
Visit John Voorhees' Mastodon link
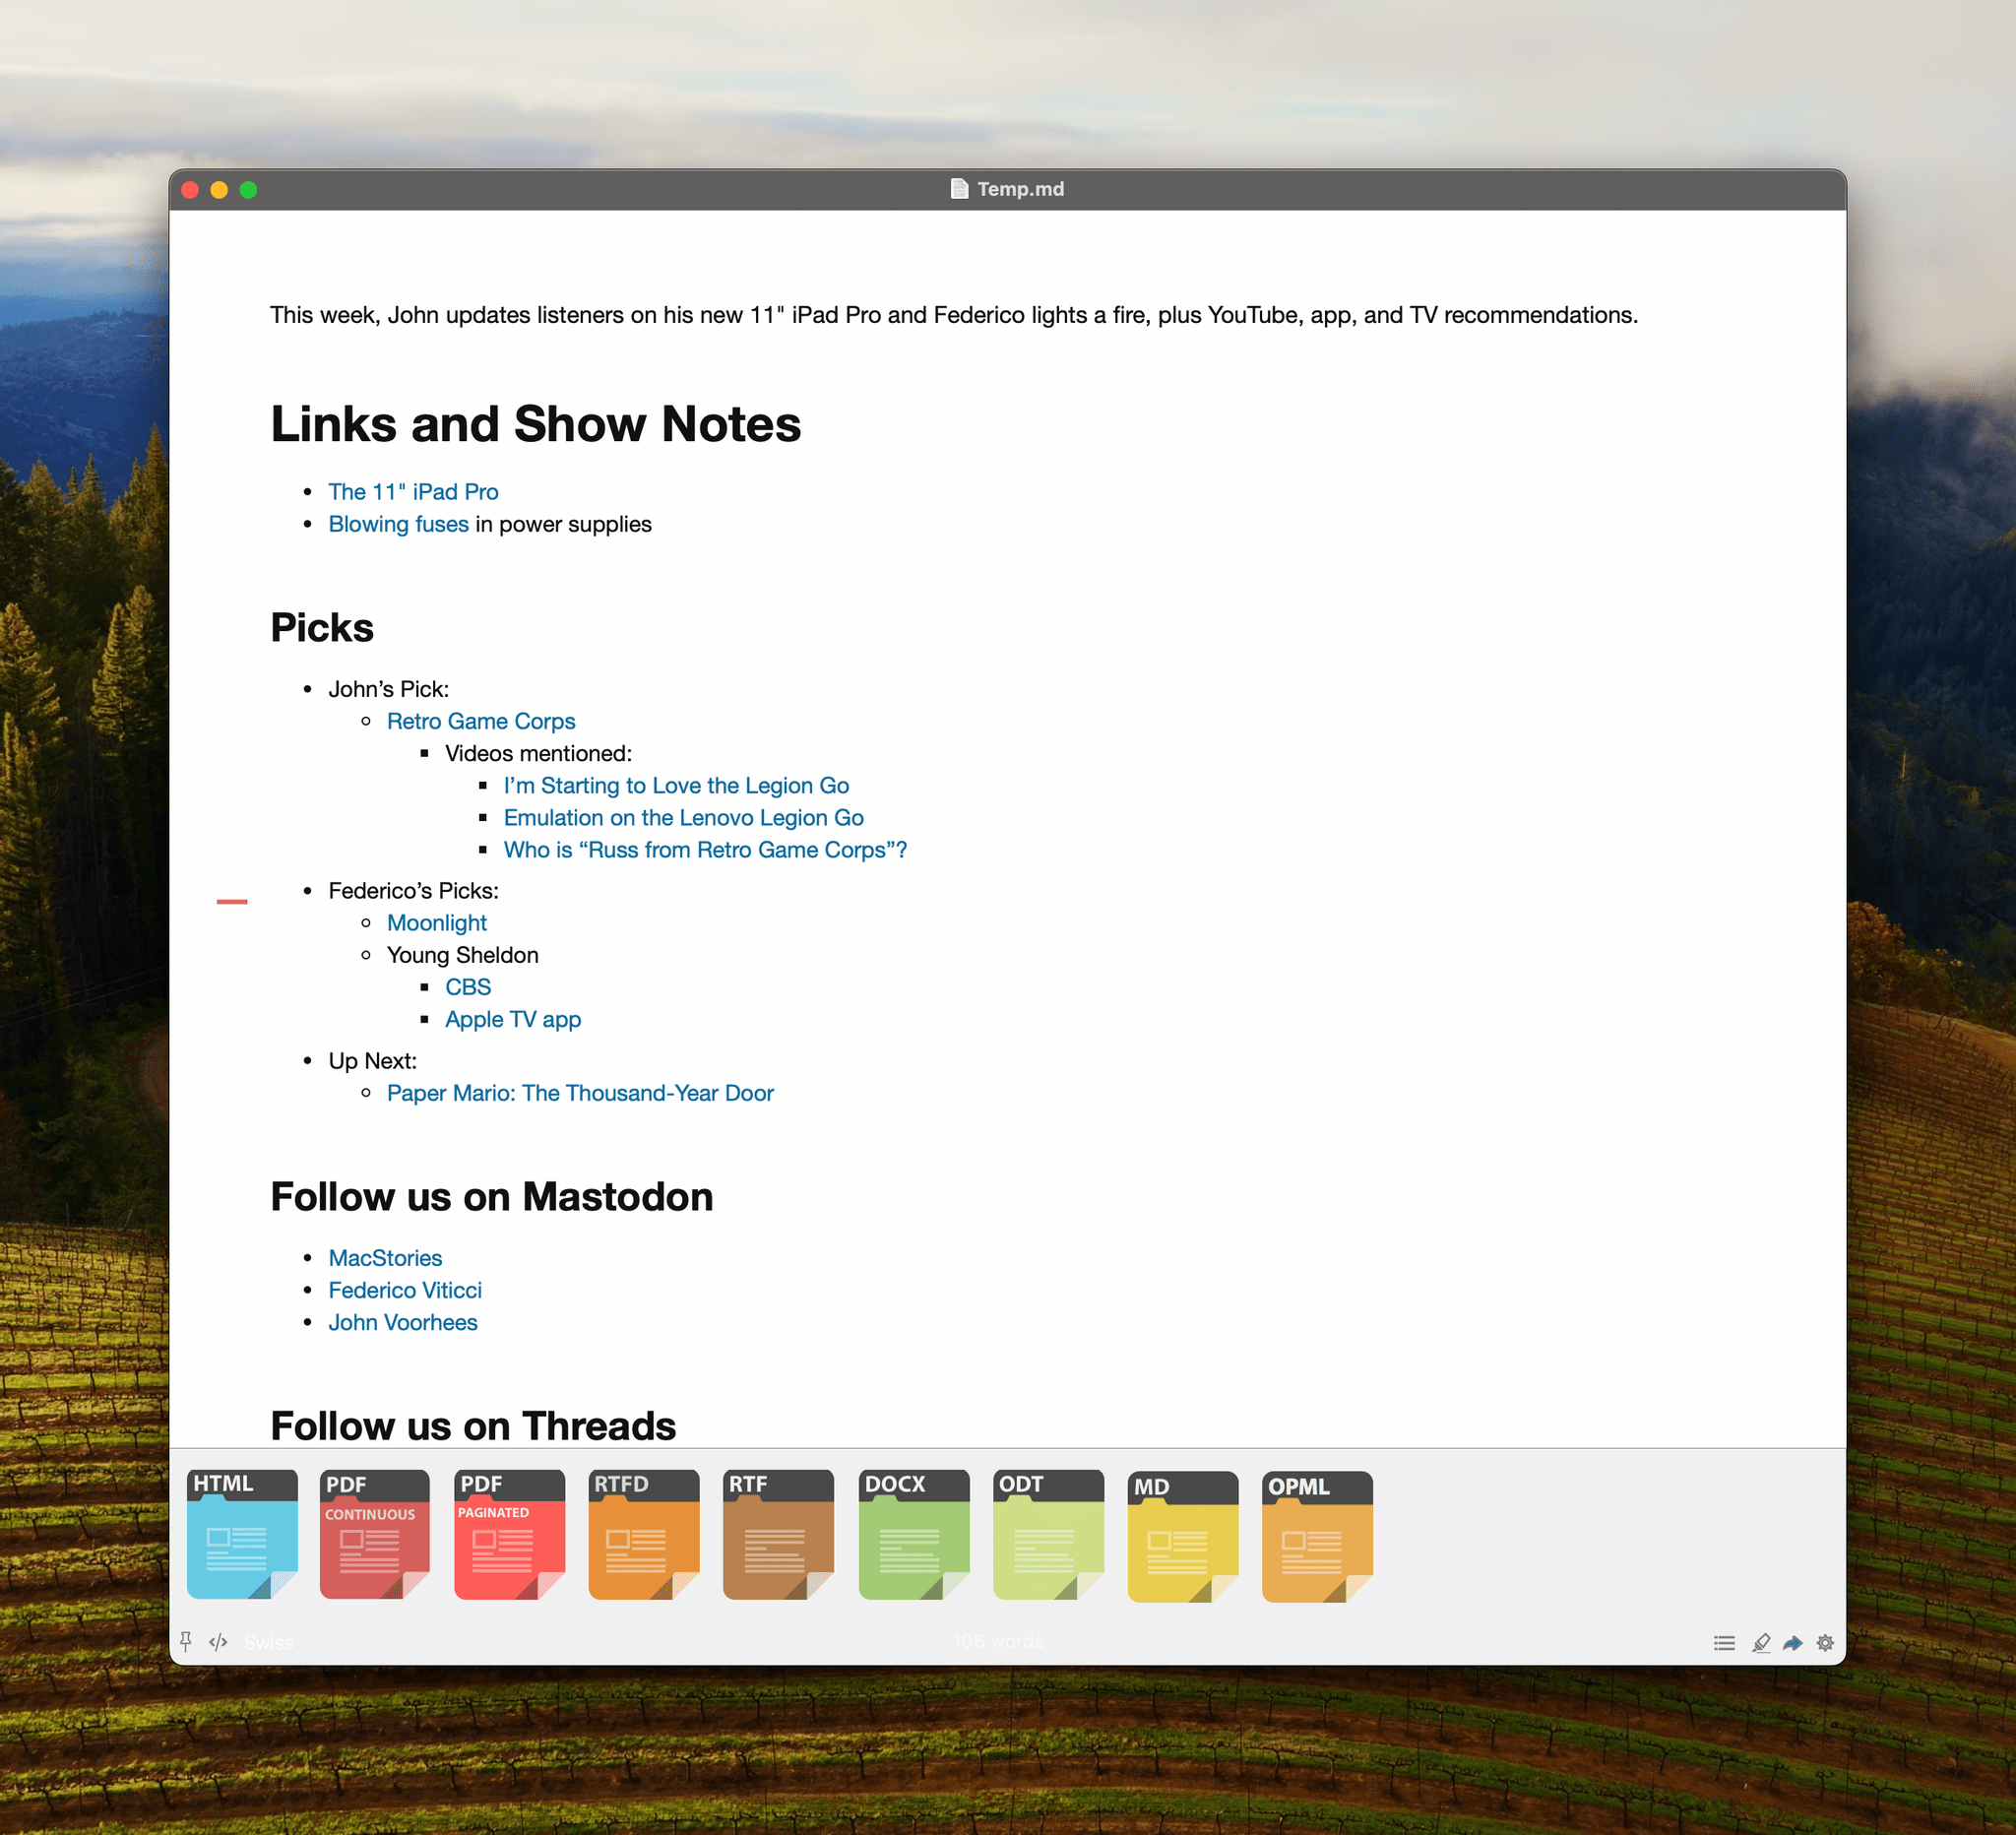pos(403,1322)
